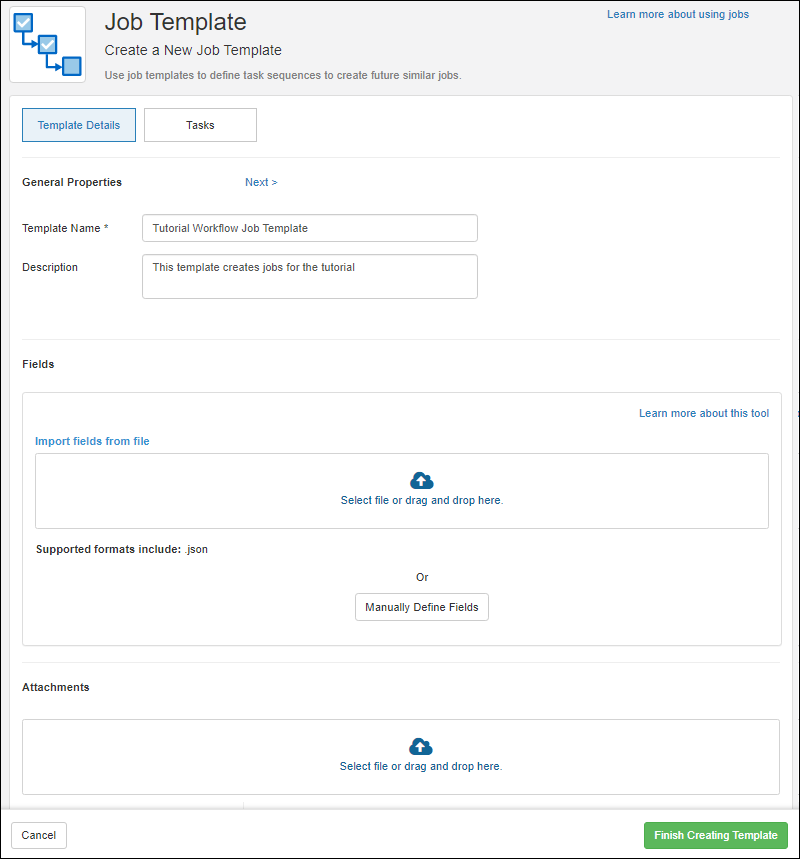Click Finish Creating Template

(x=715, y=835)
